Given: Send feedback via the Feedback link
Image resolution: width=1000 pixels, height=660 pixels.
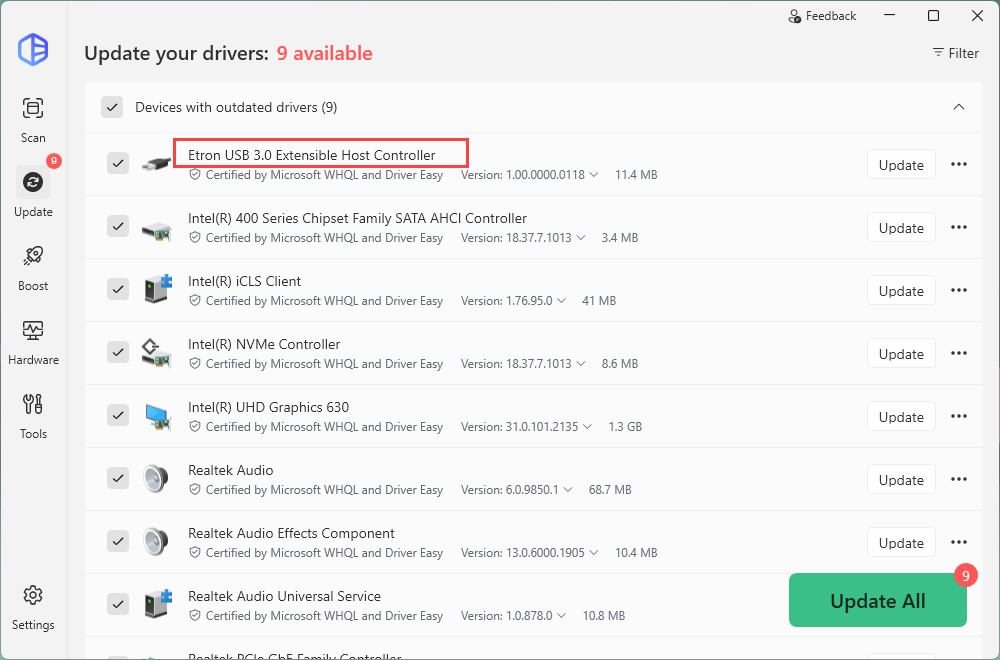Looking at the screenshot, I should tap(822, 16).
